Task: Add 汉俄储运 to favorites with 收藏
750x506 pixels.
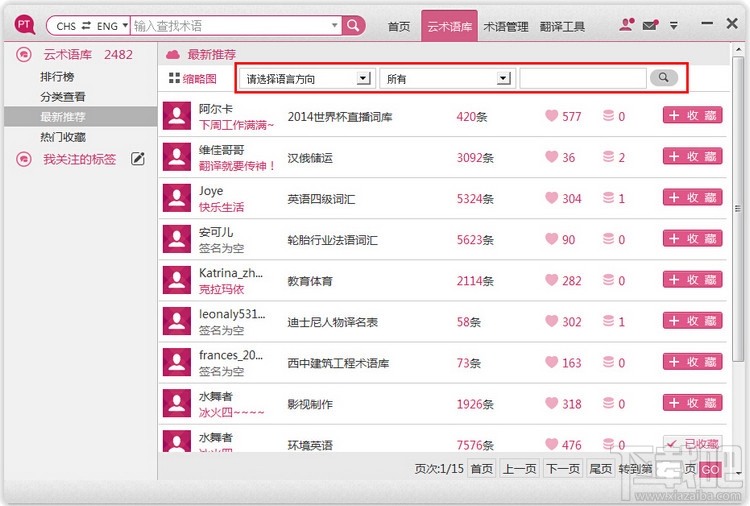Action: (692, 156)
